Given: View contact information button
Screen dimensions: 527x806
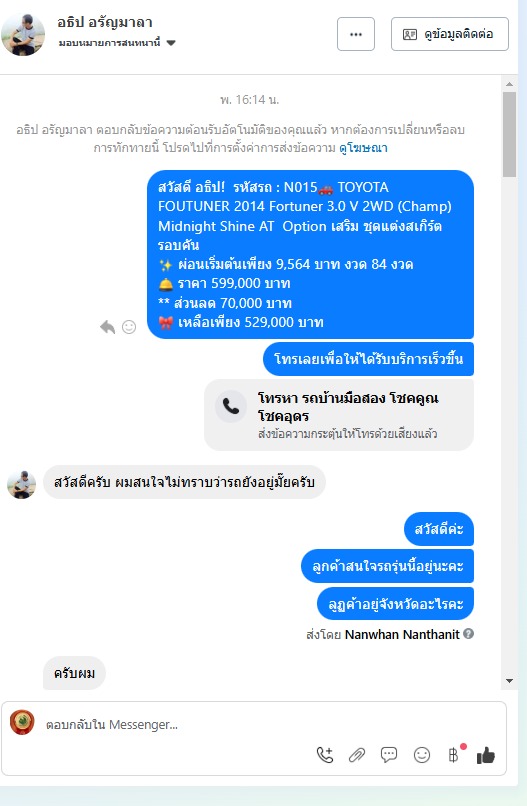Looking at the screenshot, I should click(x=450, y=34).
